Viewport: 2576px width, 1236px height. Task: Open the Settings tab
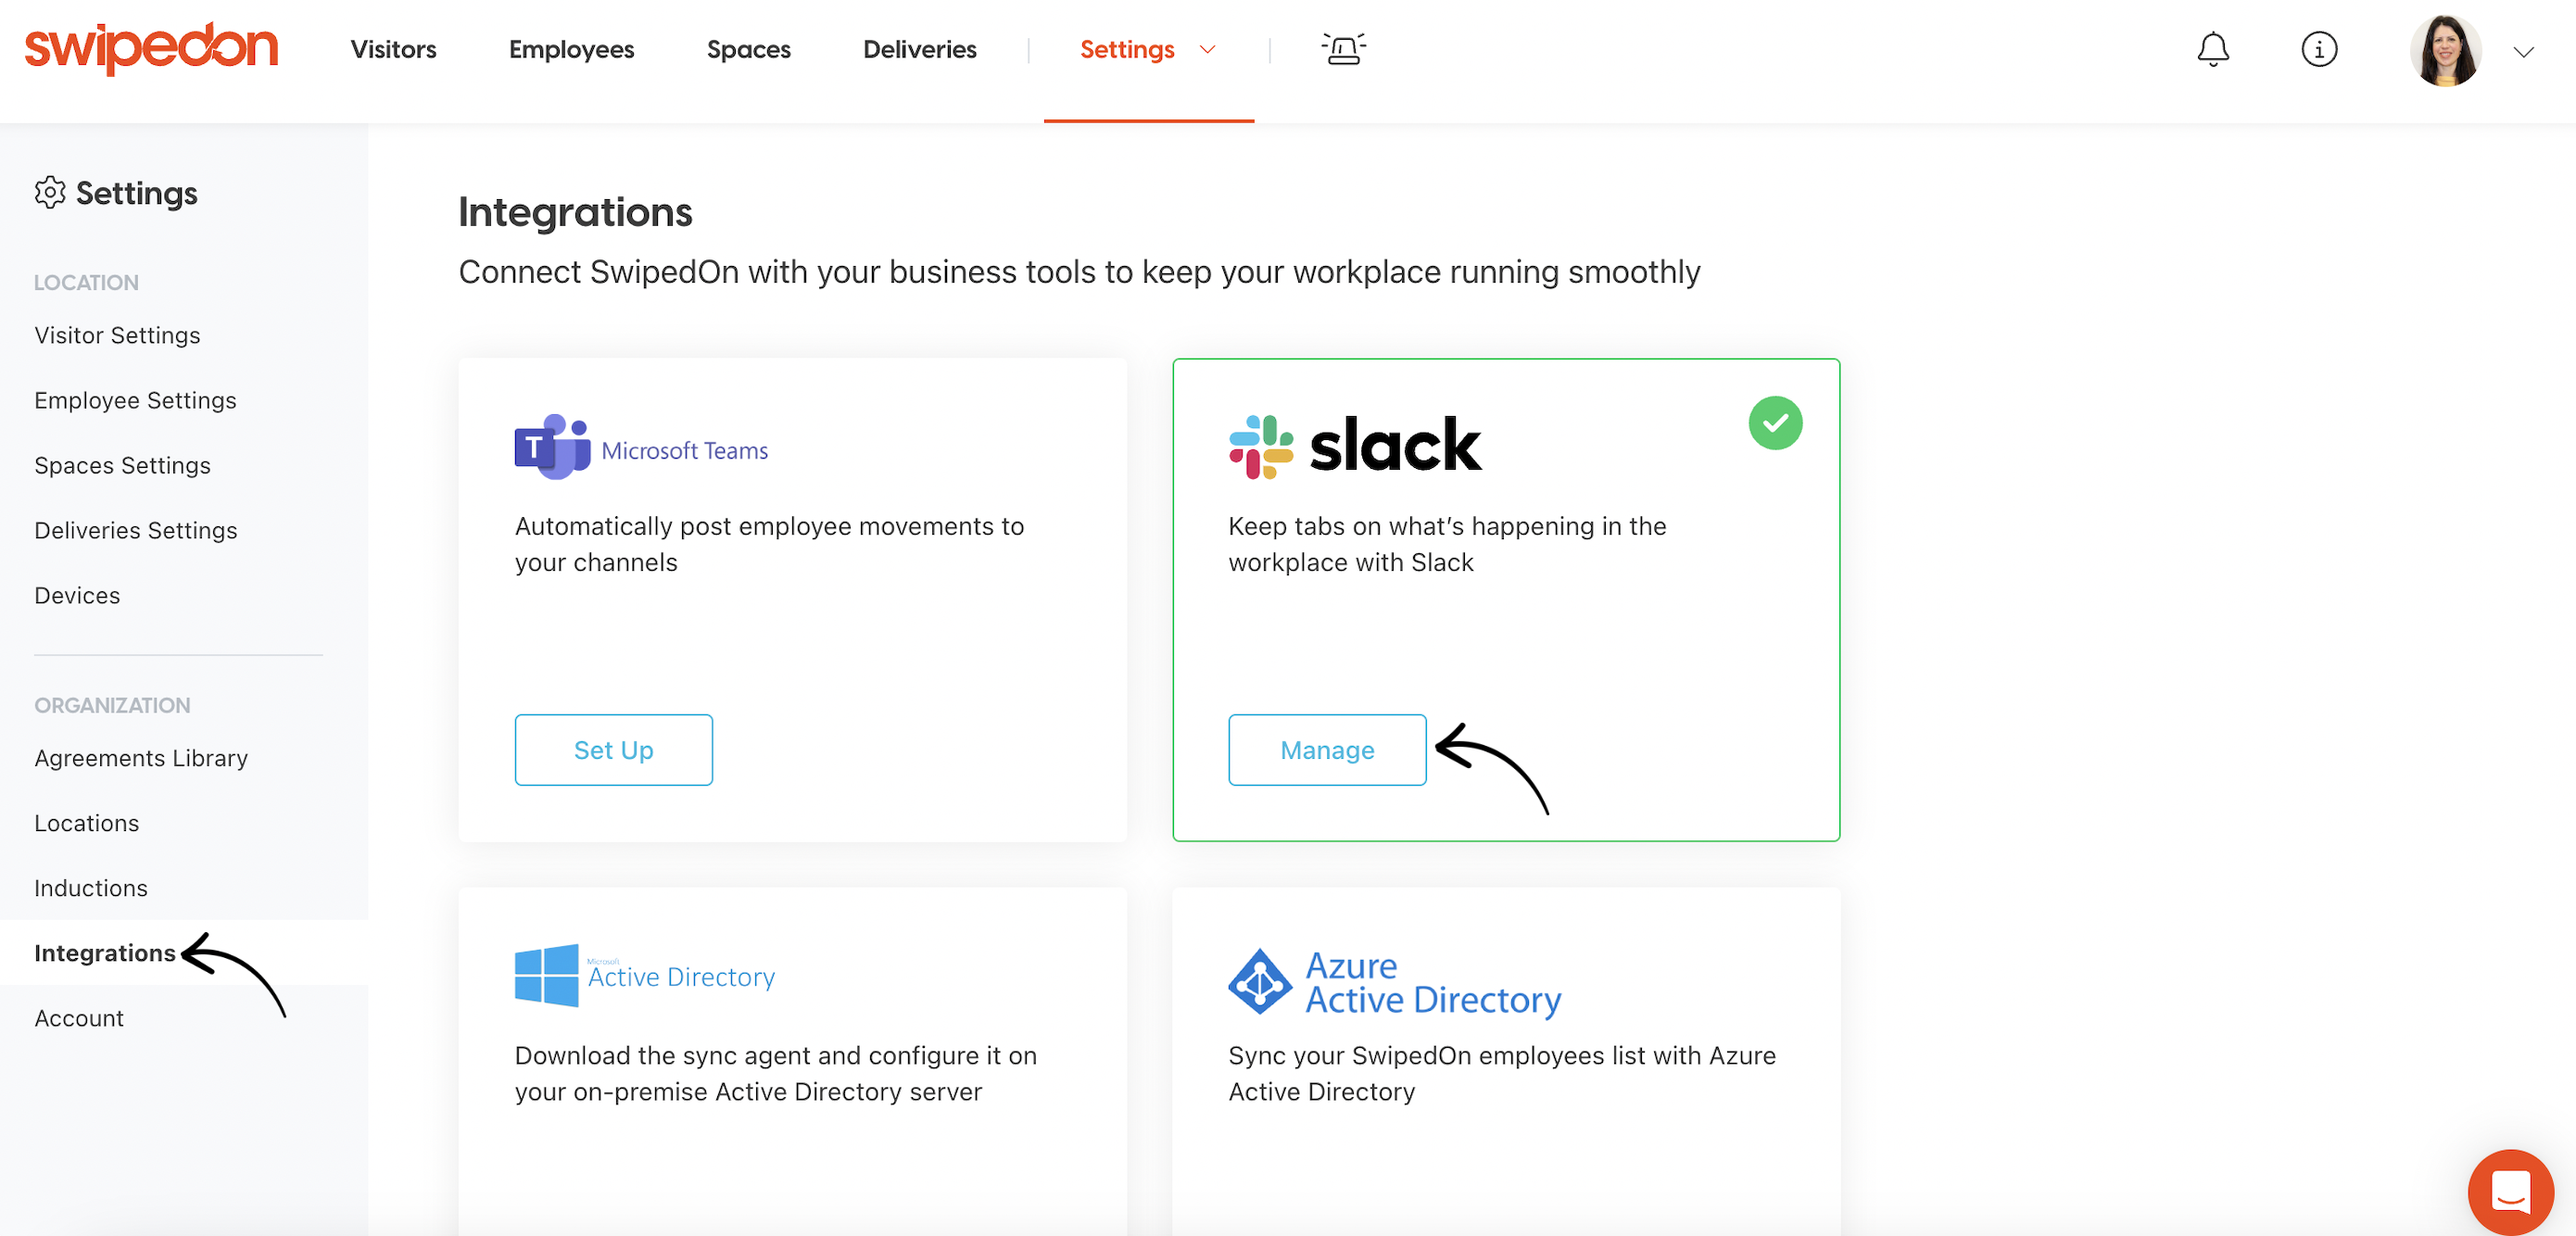pyautogui.click(x=1127, y=49)
